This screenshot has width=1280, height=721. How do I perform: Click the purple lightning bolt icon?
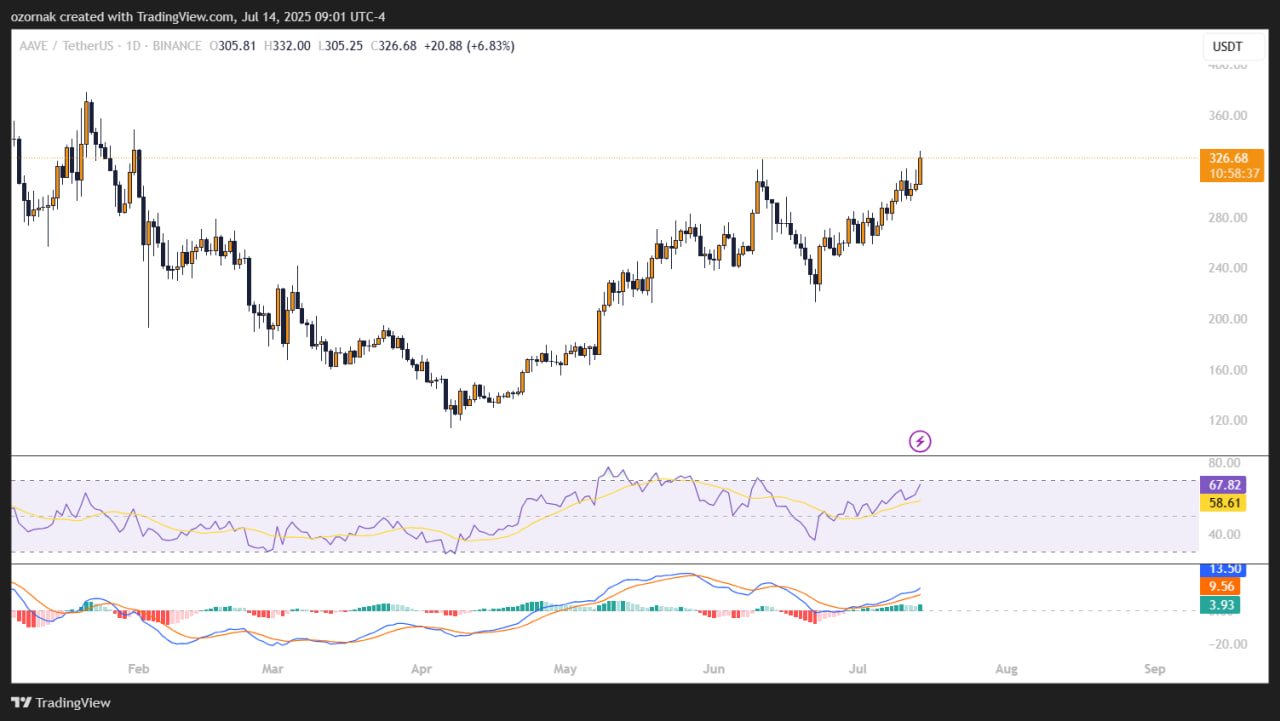click(920, 440)
